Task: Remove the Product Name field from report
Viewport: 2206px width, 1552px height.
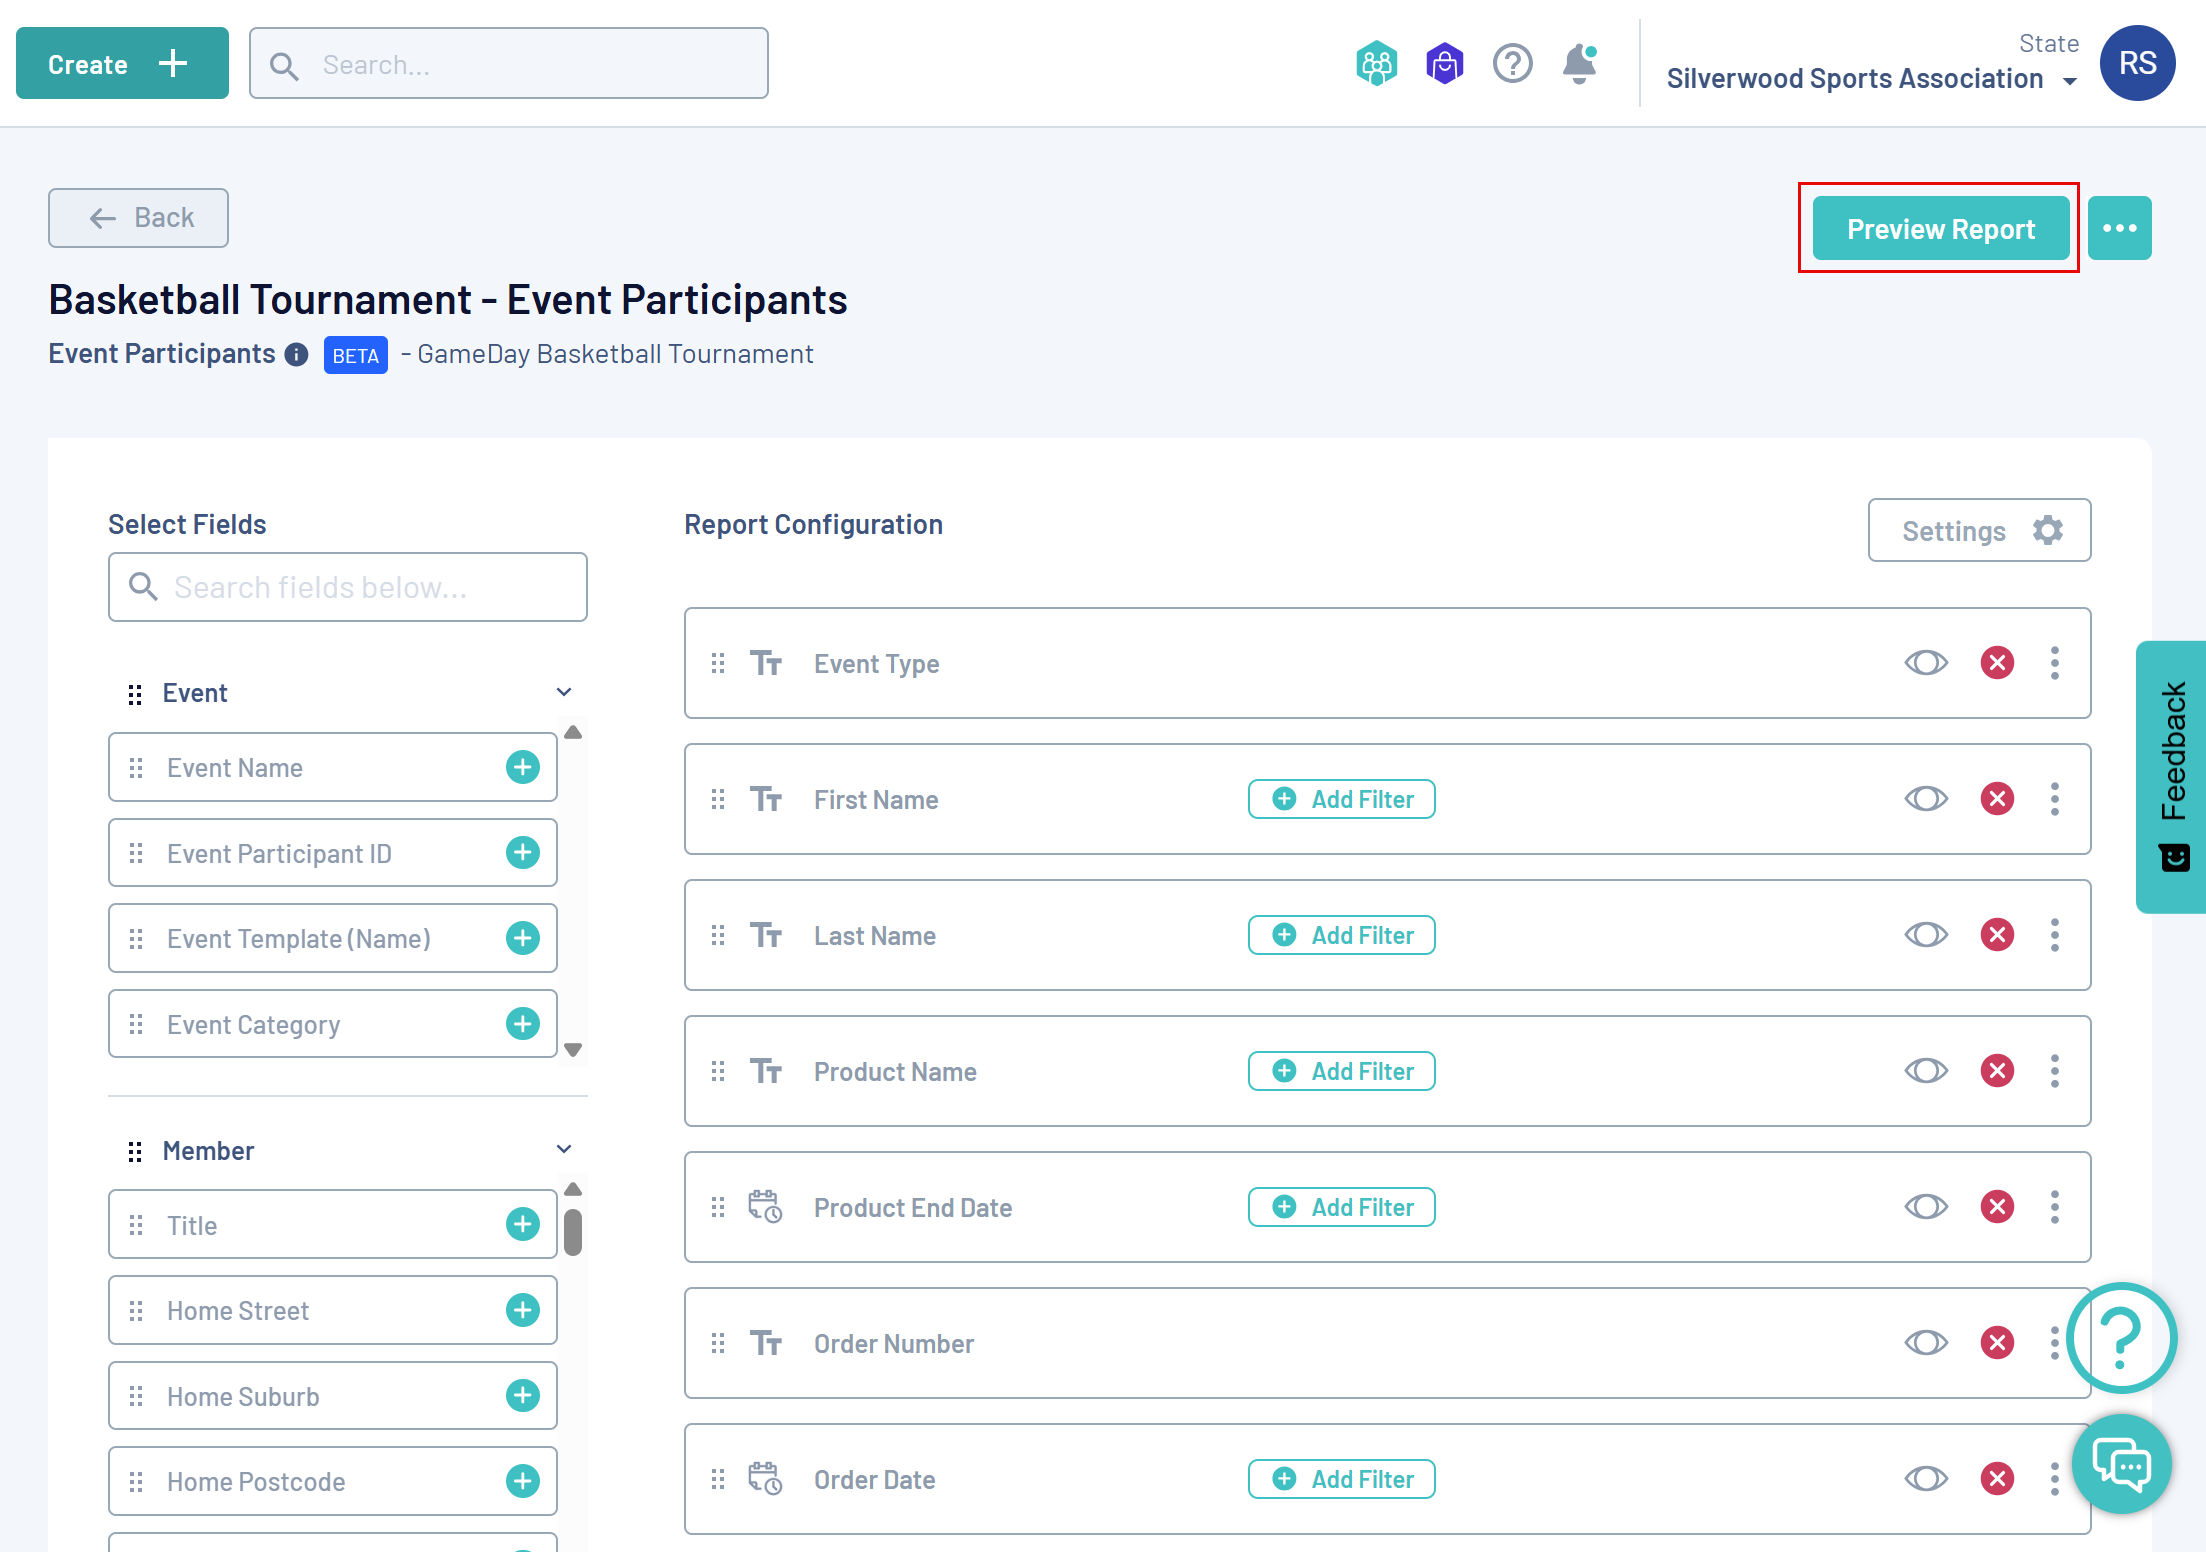Action: [x=1997, y=1071]
